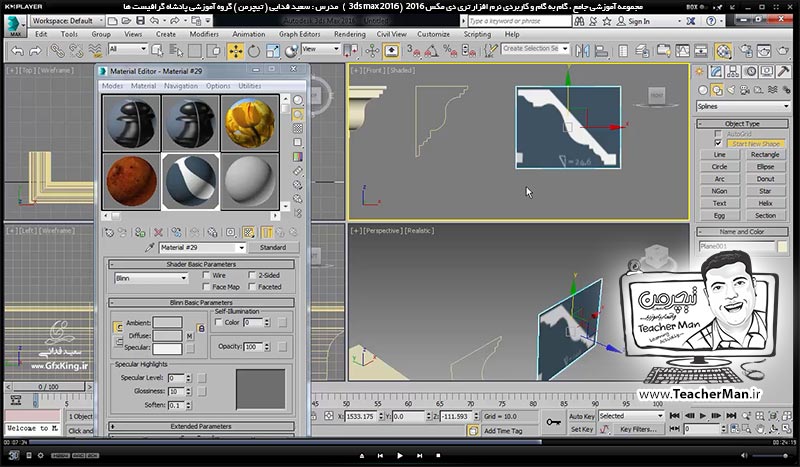Viewport: 800px width, 467px height.
Task: Click the Mirror tool icon
Action: tap(582, 51)
